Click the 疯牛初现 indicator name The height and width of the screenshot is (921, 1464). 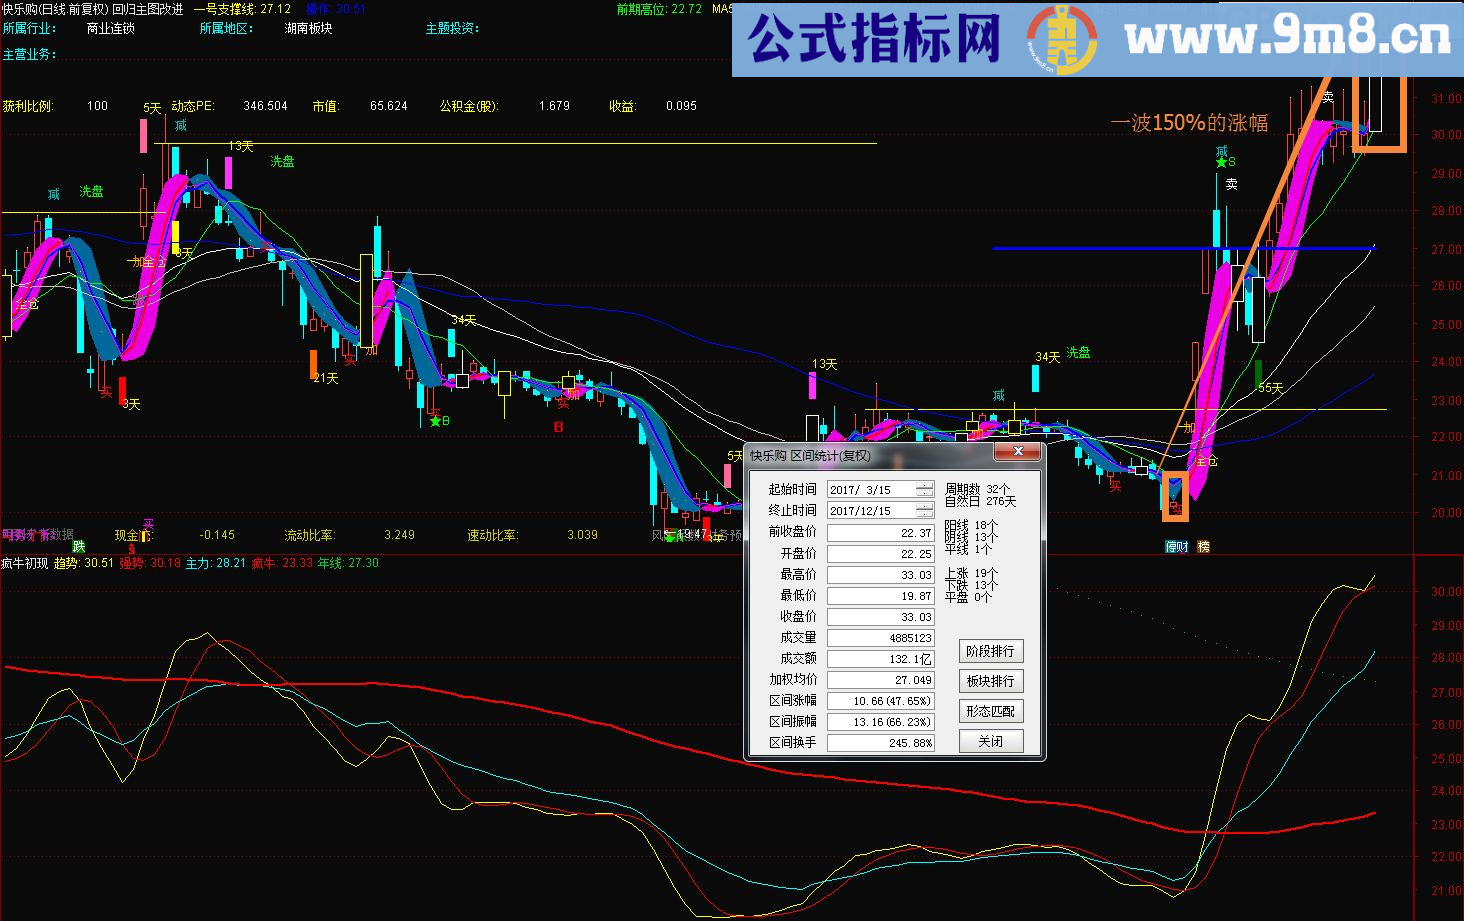(24, 563)
